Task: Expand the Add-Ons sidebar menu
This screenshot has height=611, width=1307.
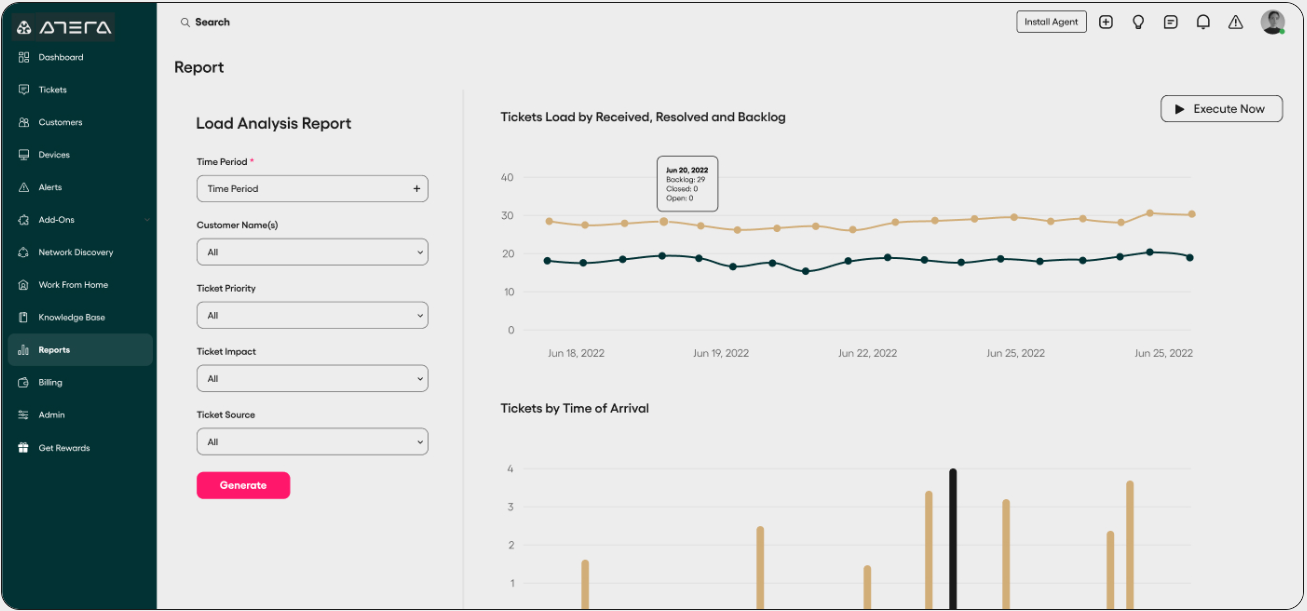Action: click(80, 220)
